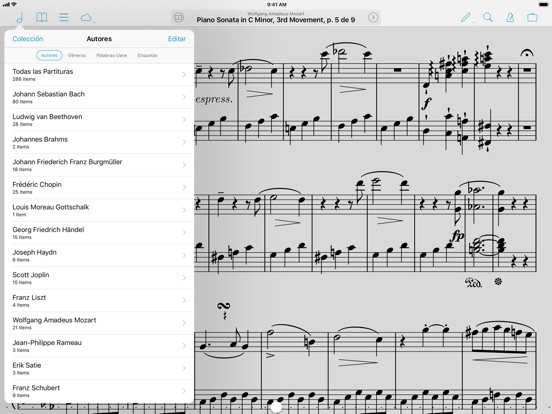552x414 pixels.
Task: Open the bookmarks book icon
Action: coord(42,17)
